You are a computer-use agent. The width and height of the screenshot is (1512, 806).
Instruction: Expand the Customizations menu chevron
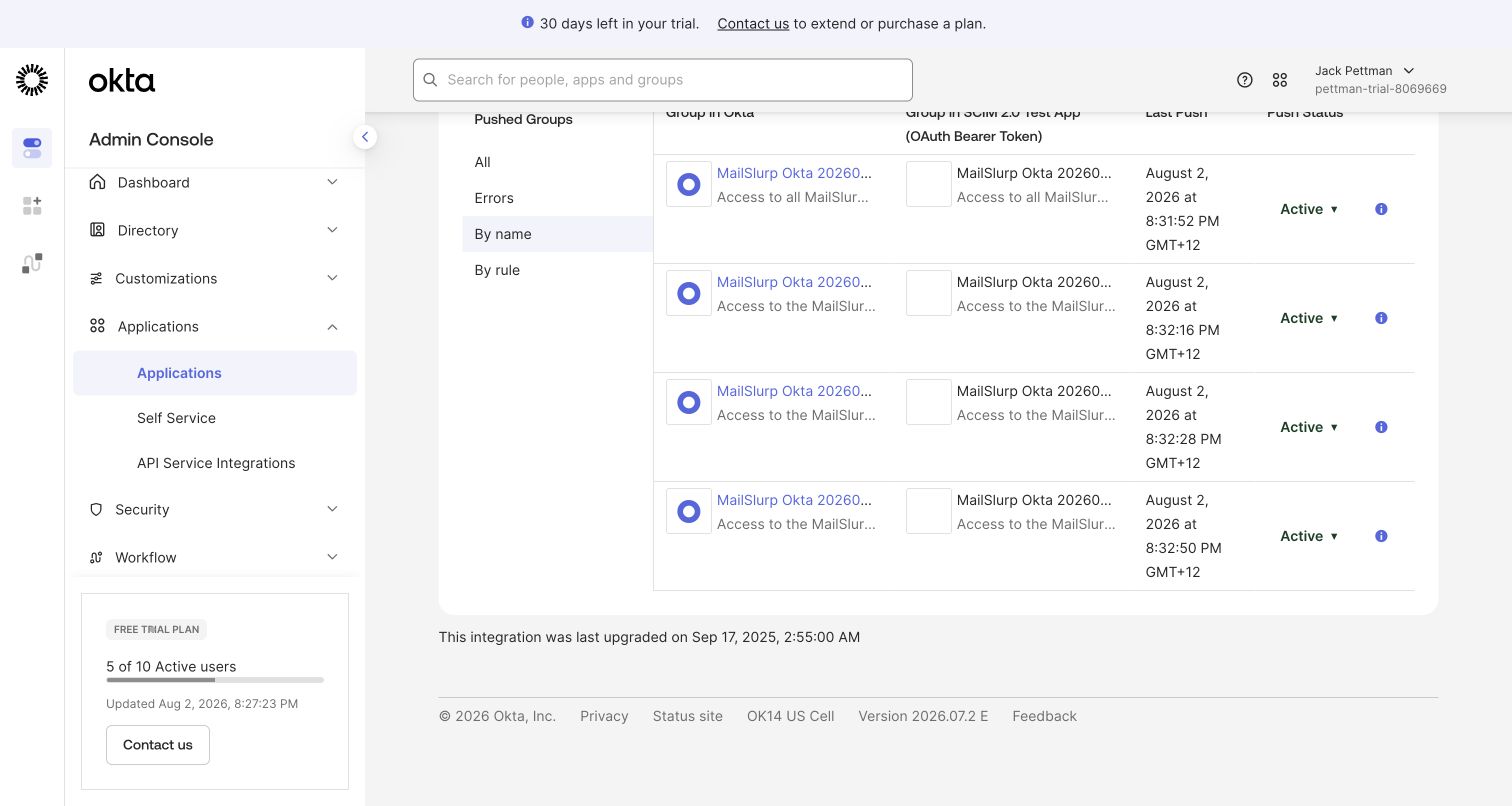click(x=333, y=278)
